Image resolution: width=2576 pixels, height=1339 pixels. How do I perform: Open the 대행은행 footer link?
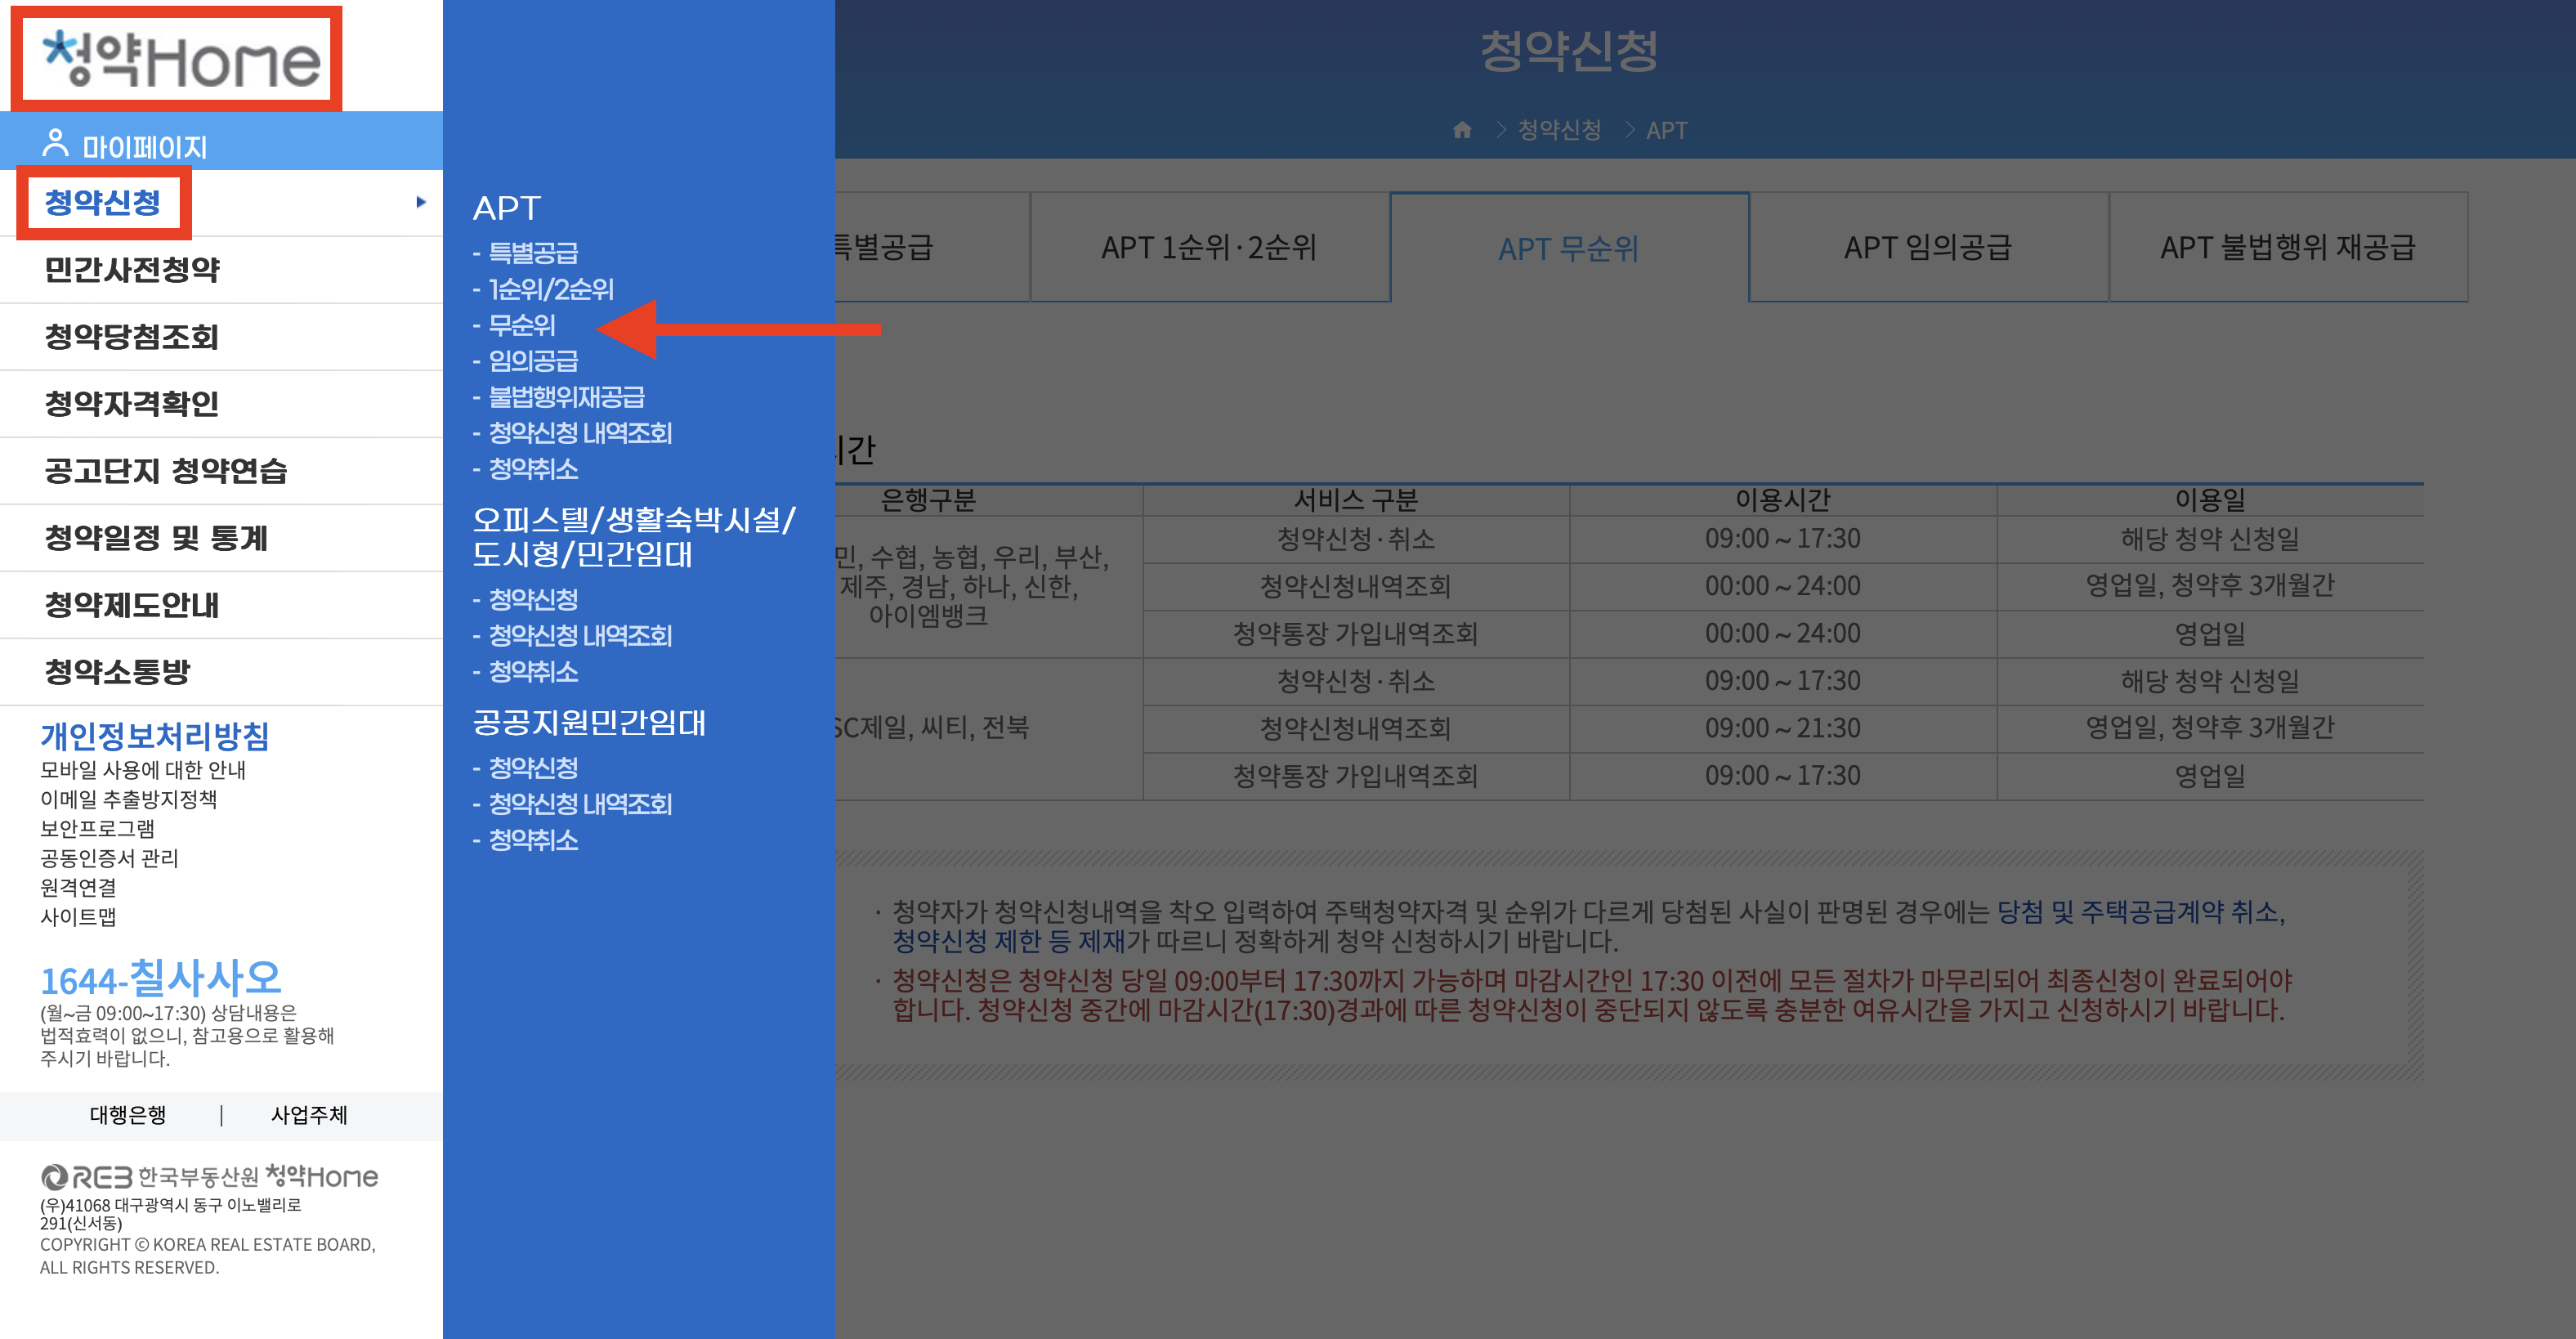128,1115
